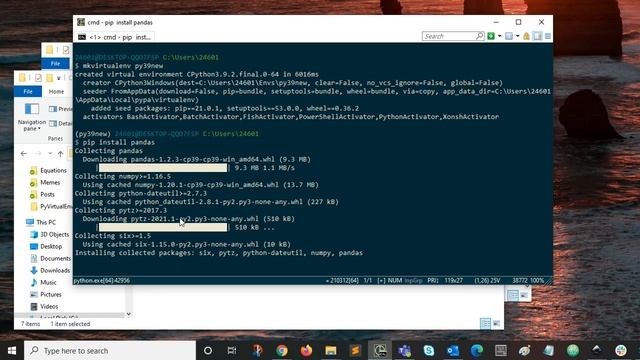The width and height of the screenshot is (640, 360).
Task: Click python.exe status bar process entry
Action: [102, 280]
